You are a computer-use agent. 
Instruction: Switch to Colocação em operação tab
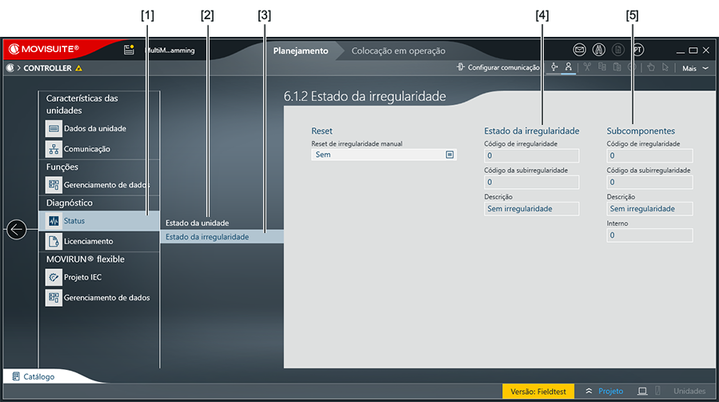[x=398, y=50]
